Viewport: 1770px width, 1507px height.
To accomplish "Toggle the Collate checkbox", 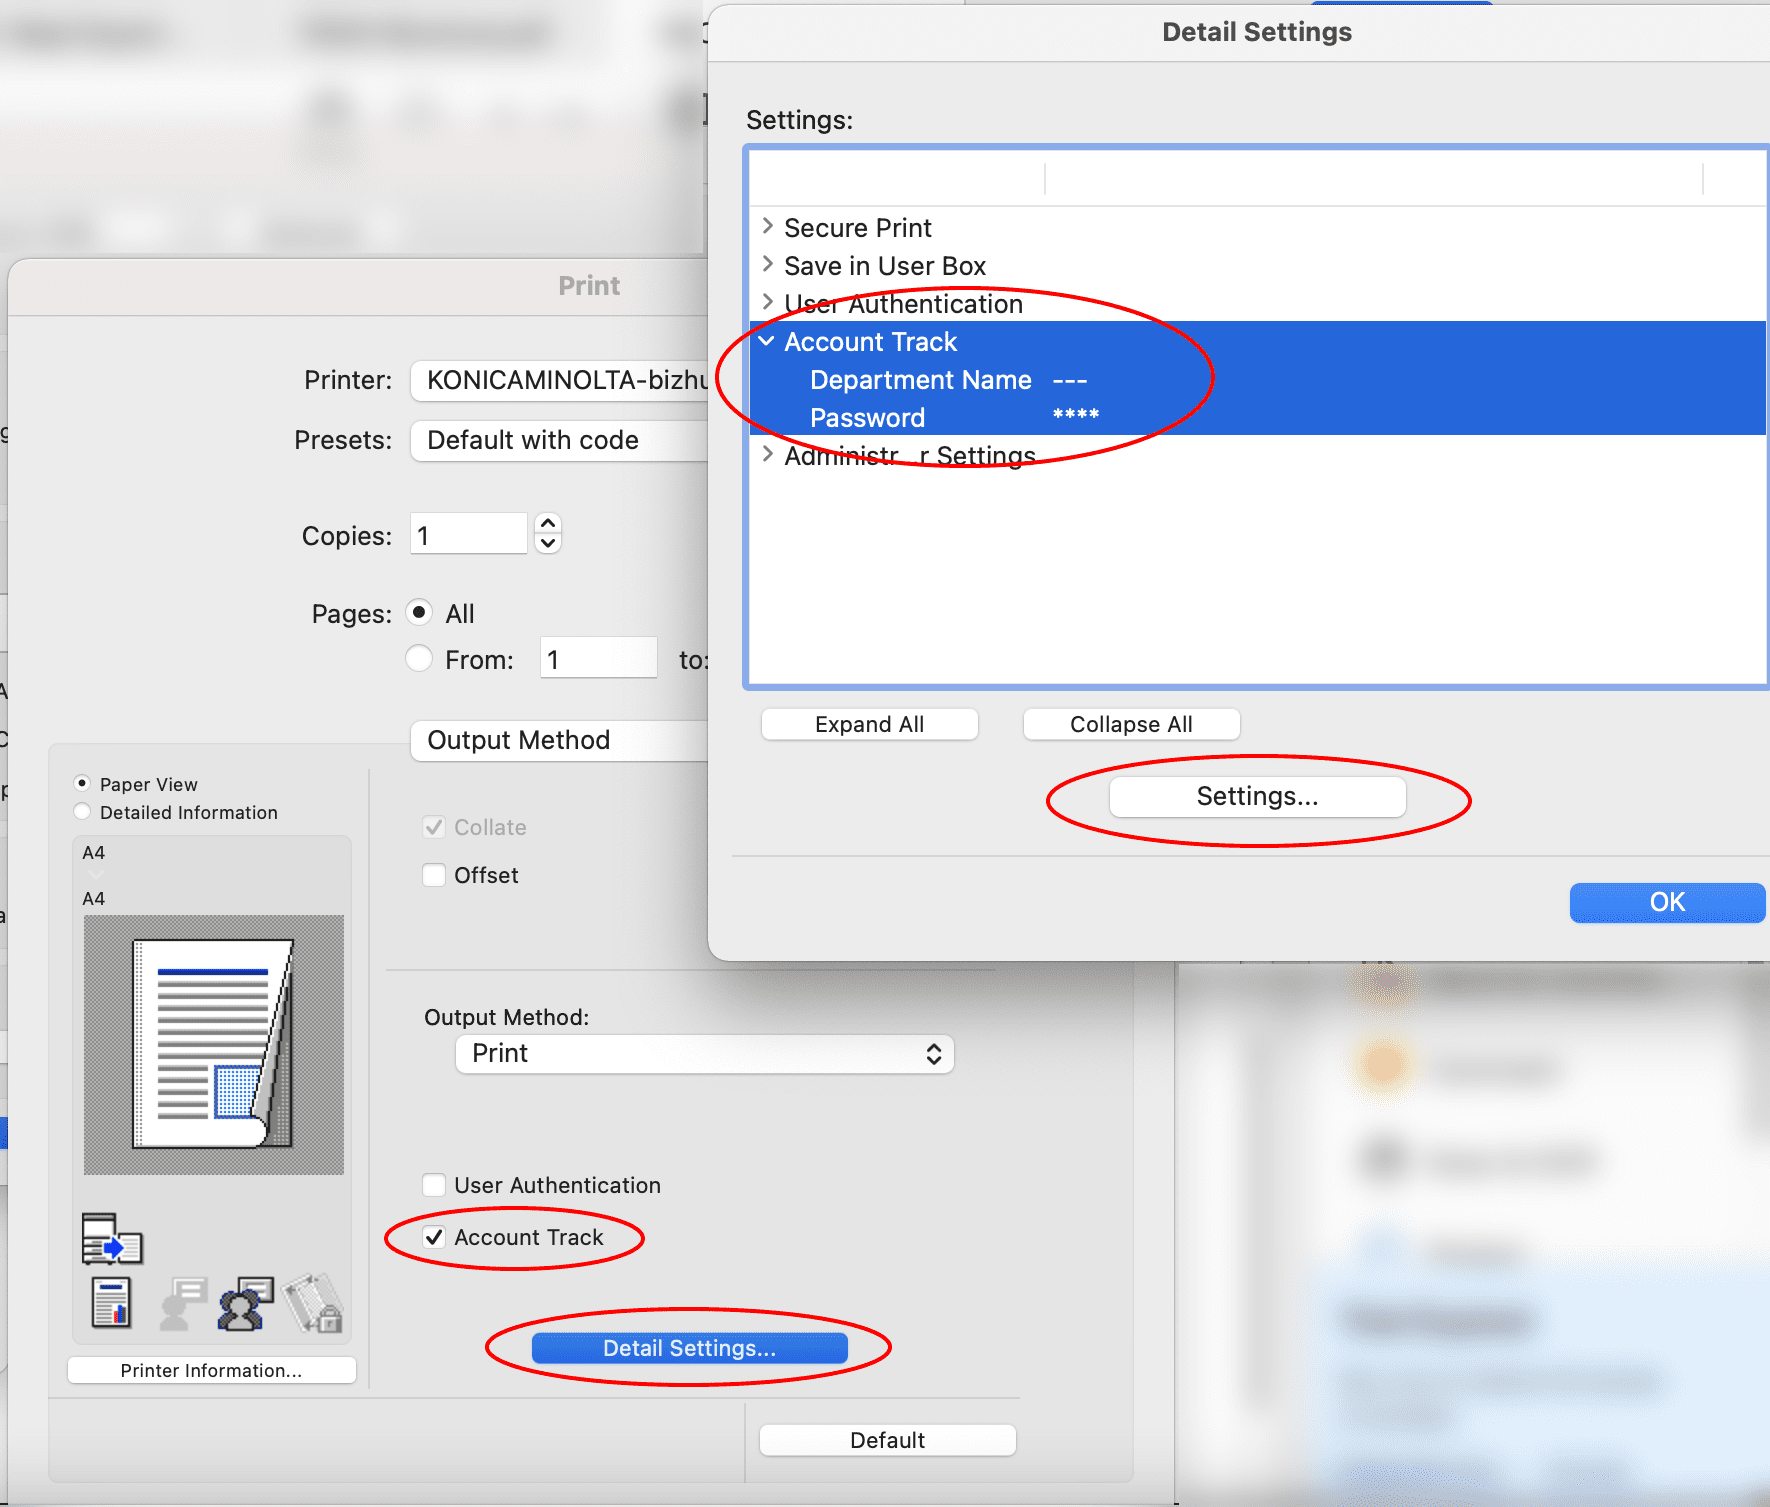I will (434, 827).
